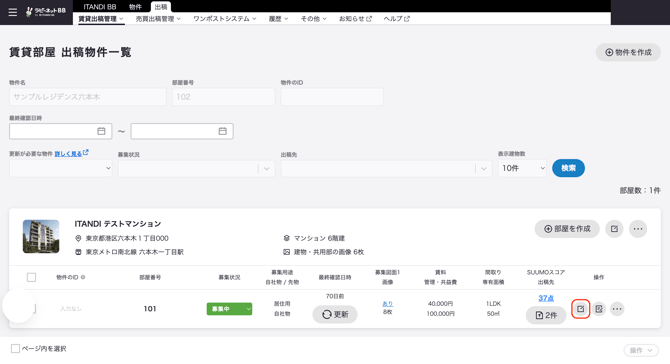670x364 pixels.
Task: Check the table header select-all checkbox
Action: coord(31,277)
